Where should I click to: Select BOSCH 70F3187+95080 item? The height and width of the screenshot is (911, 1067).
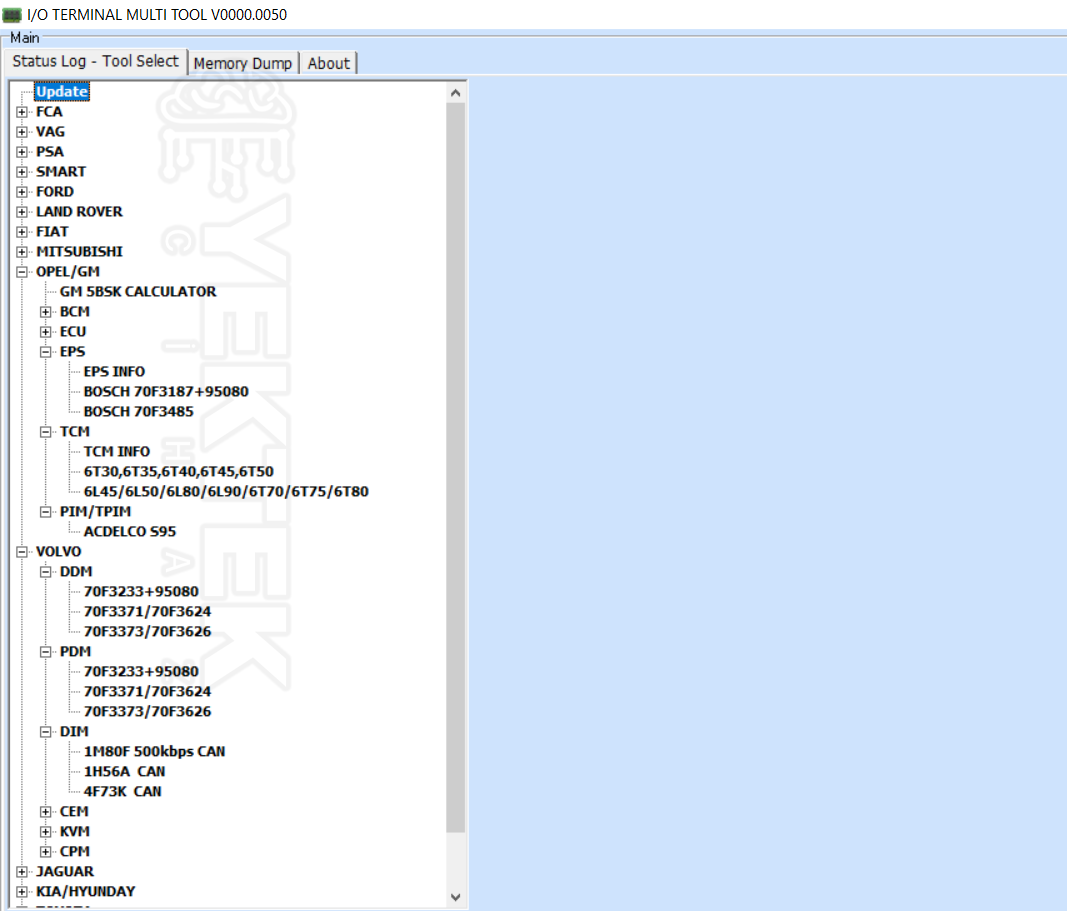166,392
